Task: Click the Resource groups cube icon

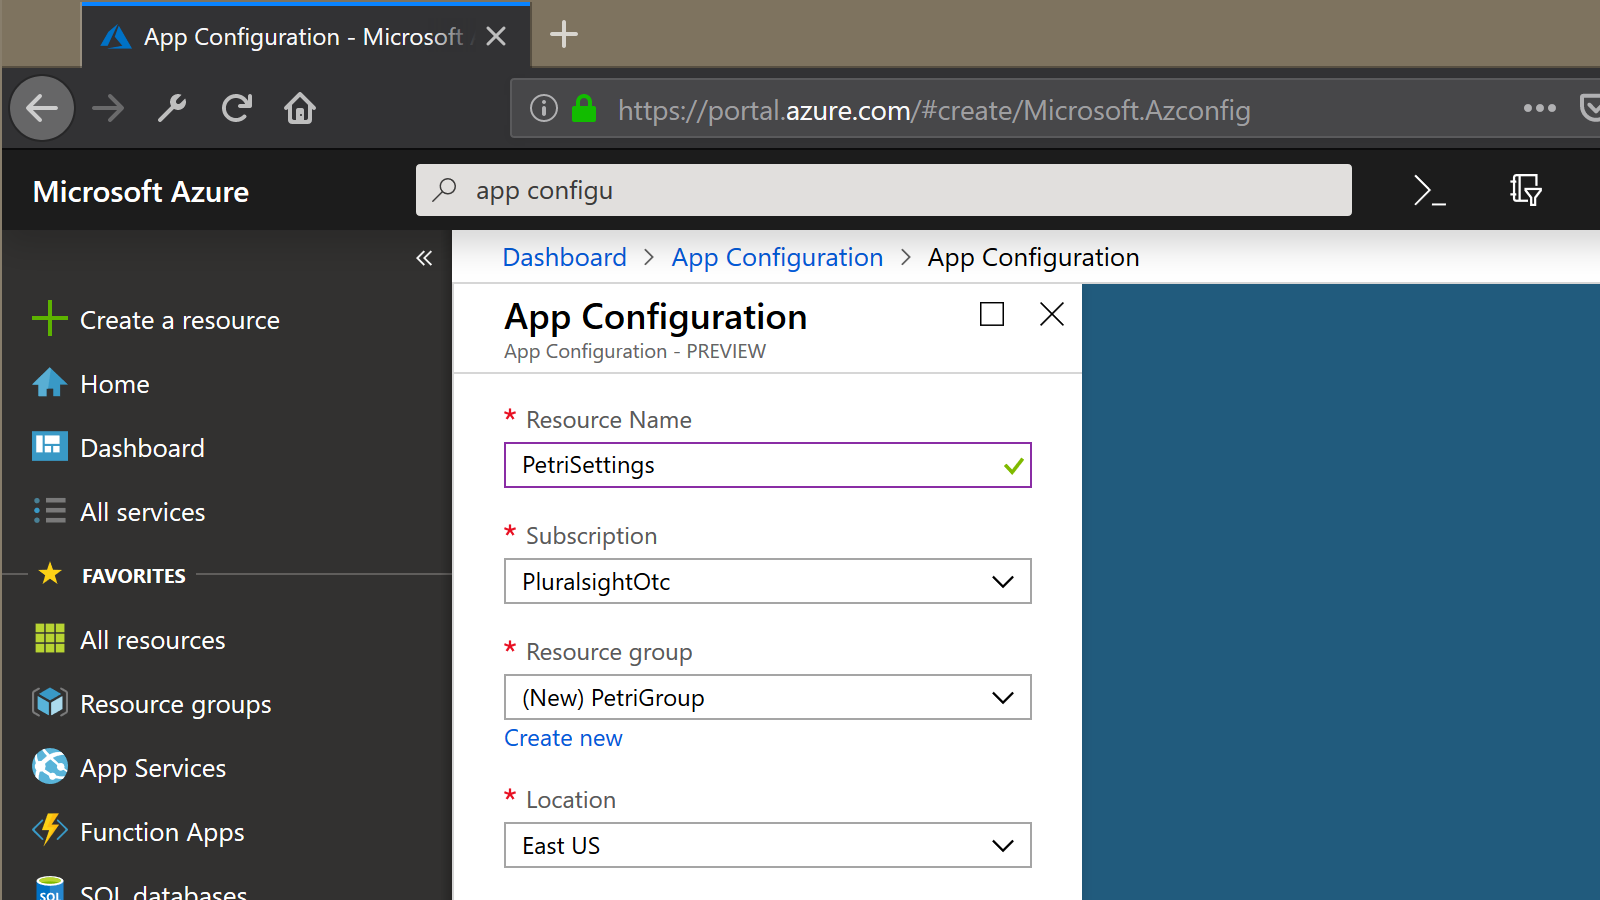Action: click(50, 703)
